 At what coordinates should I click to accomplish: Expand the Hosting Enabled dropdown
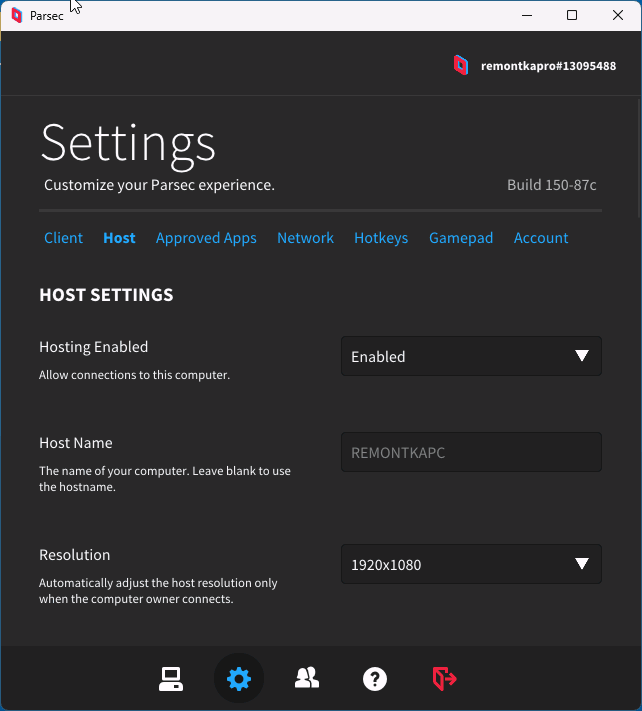(x=471, y=356)
